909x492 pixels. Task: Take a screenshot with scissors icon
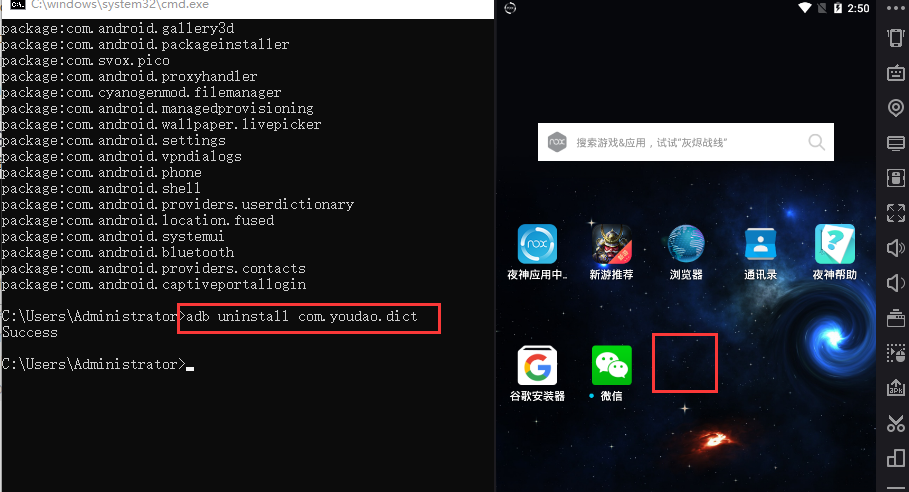point(896,423)
